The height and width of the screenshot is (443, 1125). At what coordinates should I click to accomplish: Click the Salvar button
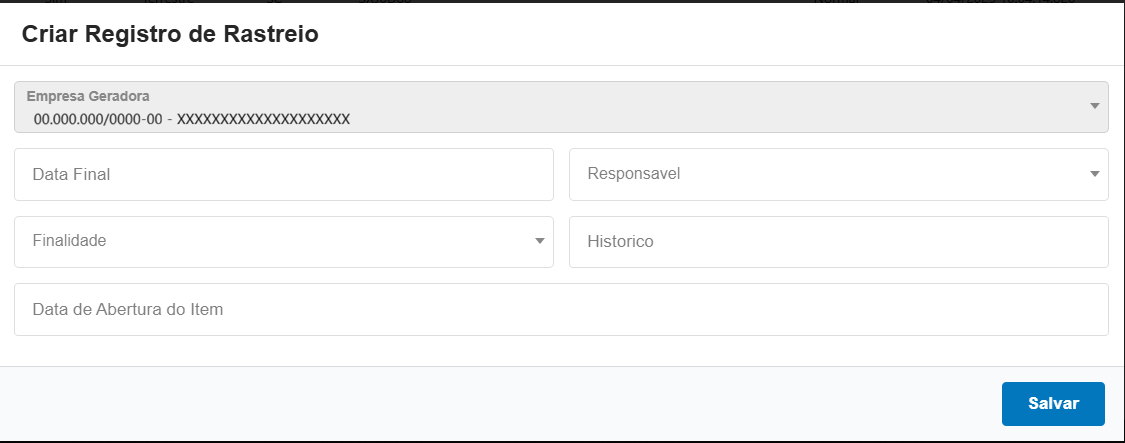pyautogui.click(x=1053, y=404)
